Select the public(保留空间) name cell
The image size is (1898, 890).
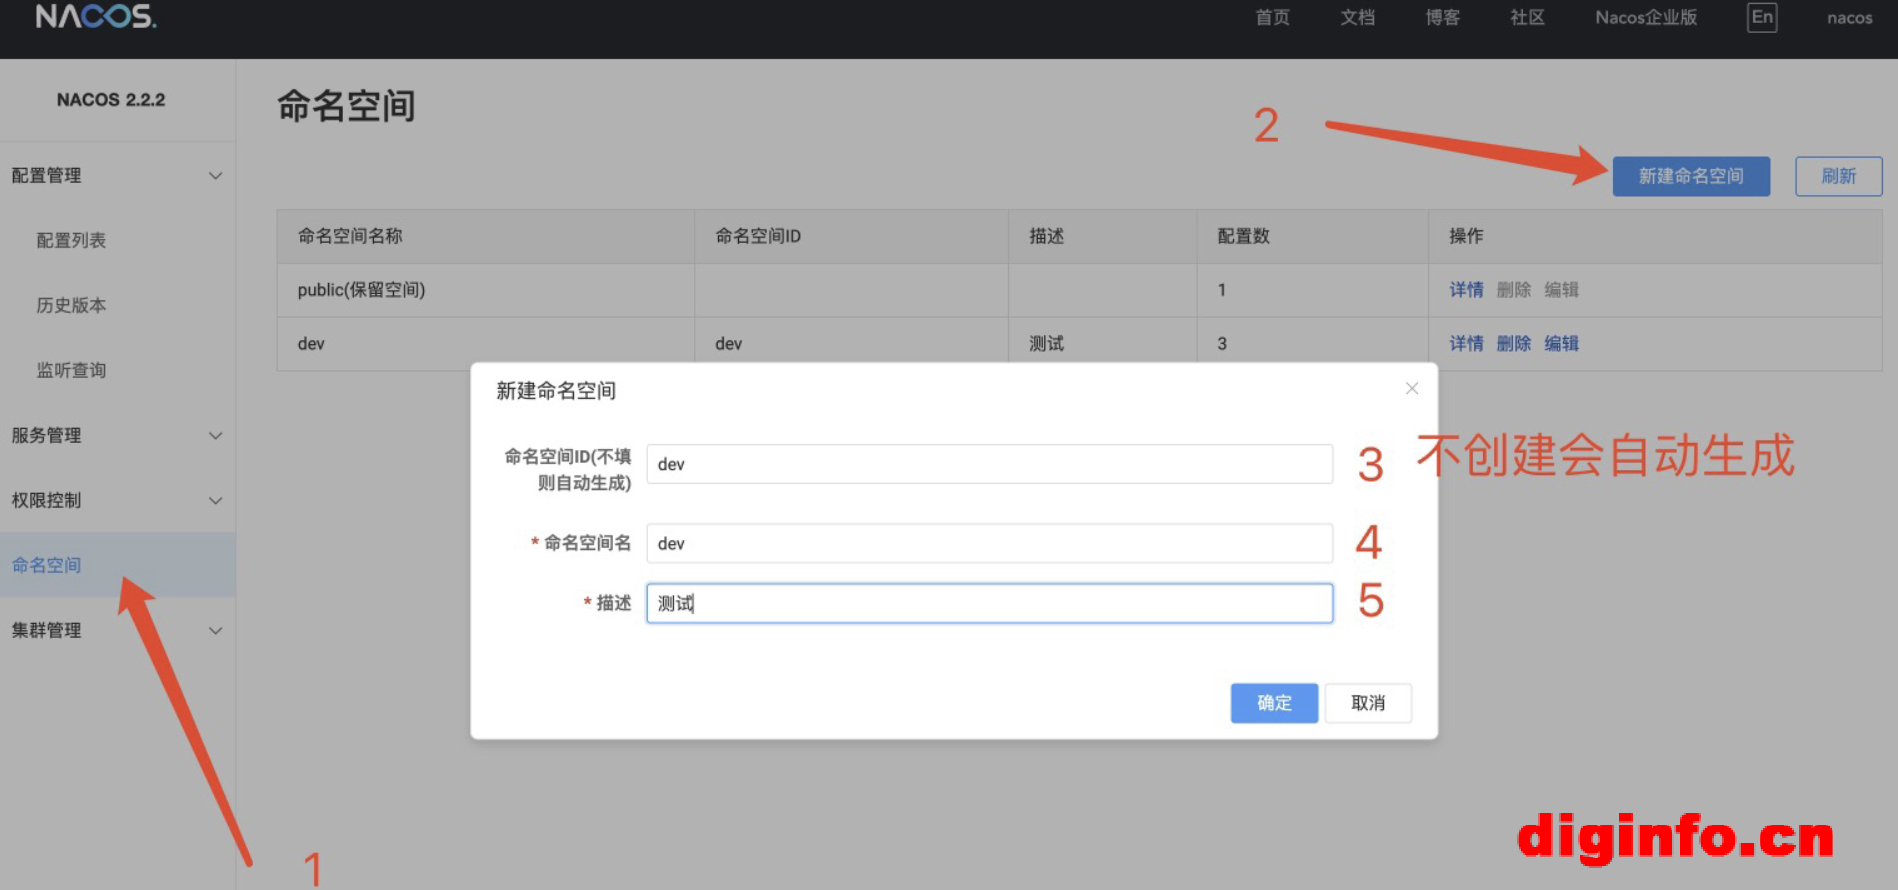coord(486,290)
